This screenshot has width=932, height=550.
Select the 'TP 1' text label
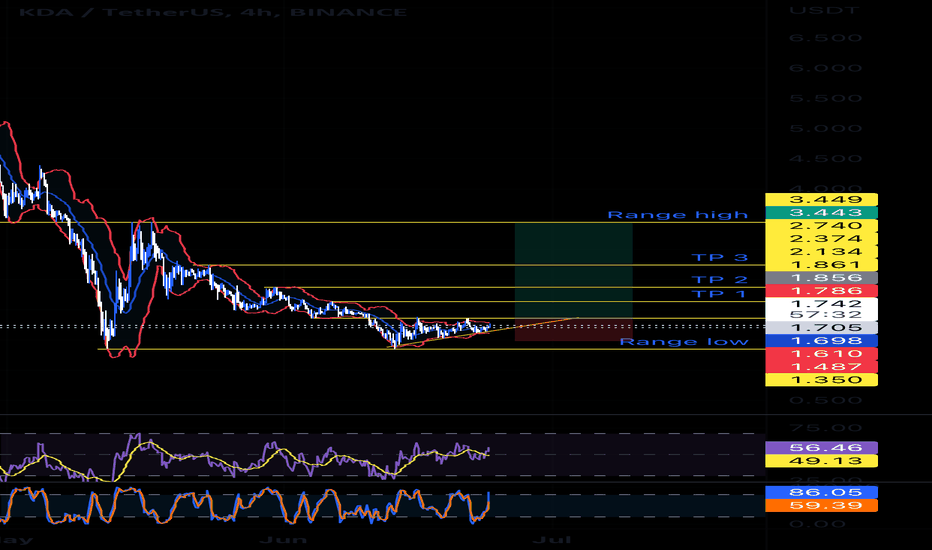719,294
